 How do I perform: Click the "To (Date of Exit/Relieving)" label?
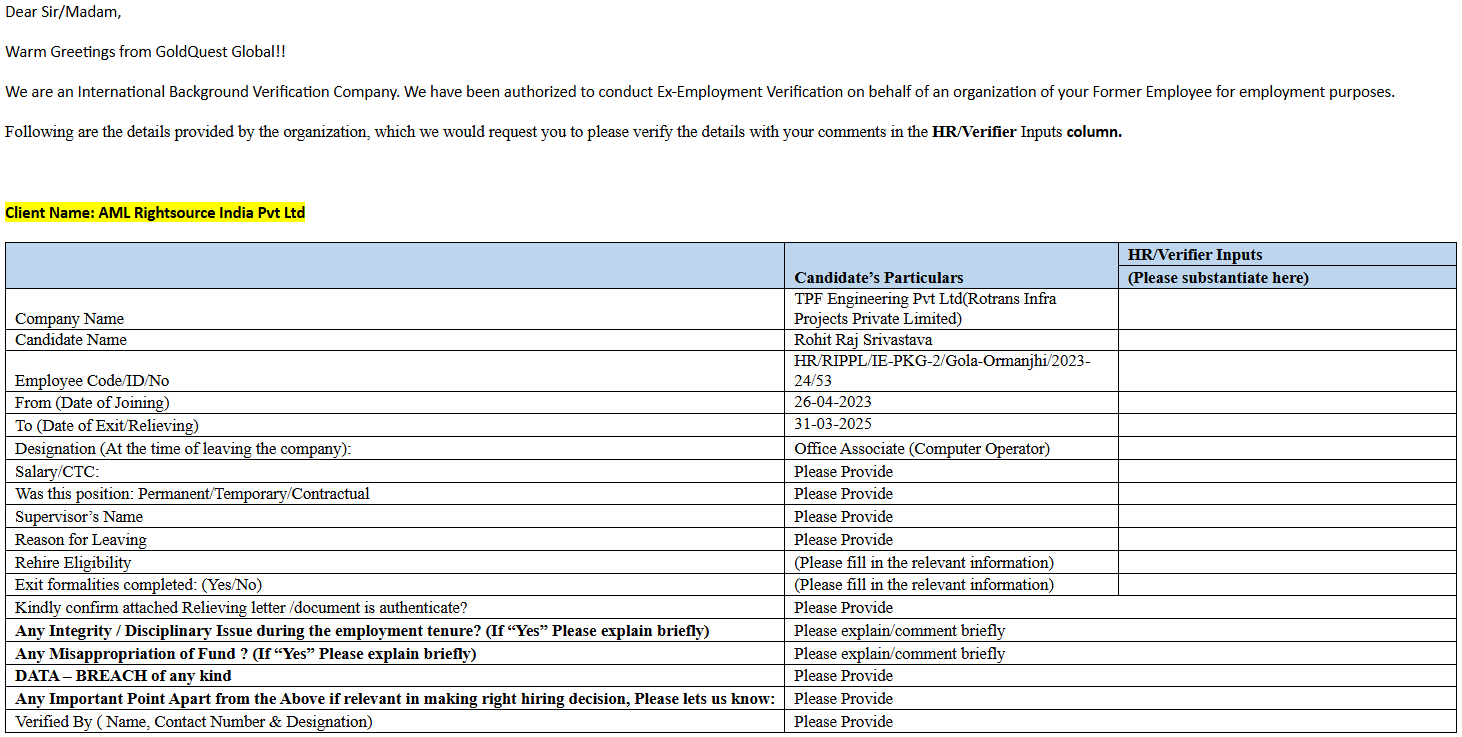pos(107,426)
